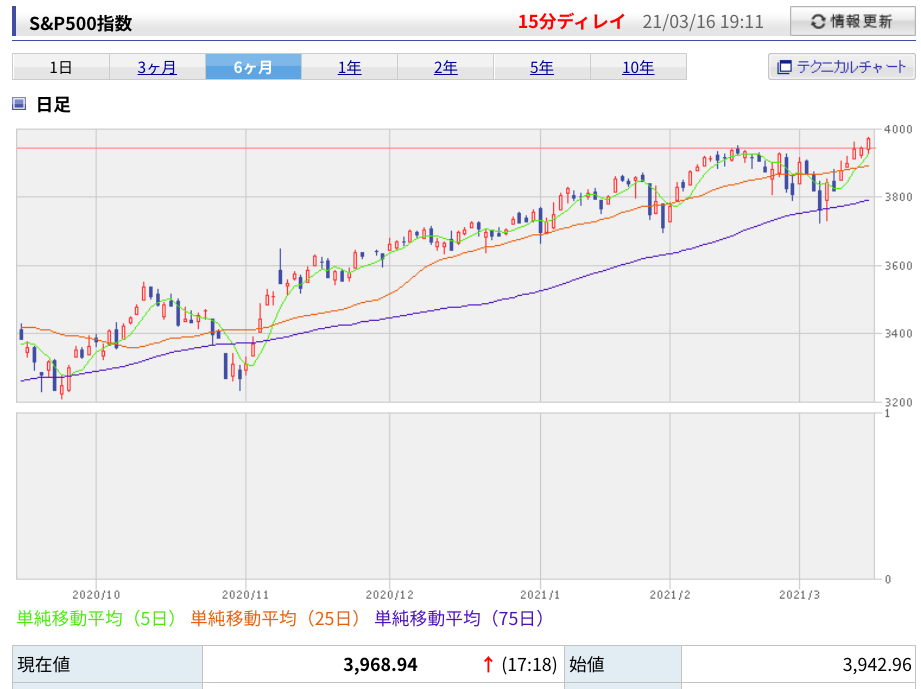This screenshot has height=689, width=921.
Task: Click the 4000 price axis label
Action: [898, 129]
